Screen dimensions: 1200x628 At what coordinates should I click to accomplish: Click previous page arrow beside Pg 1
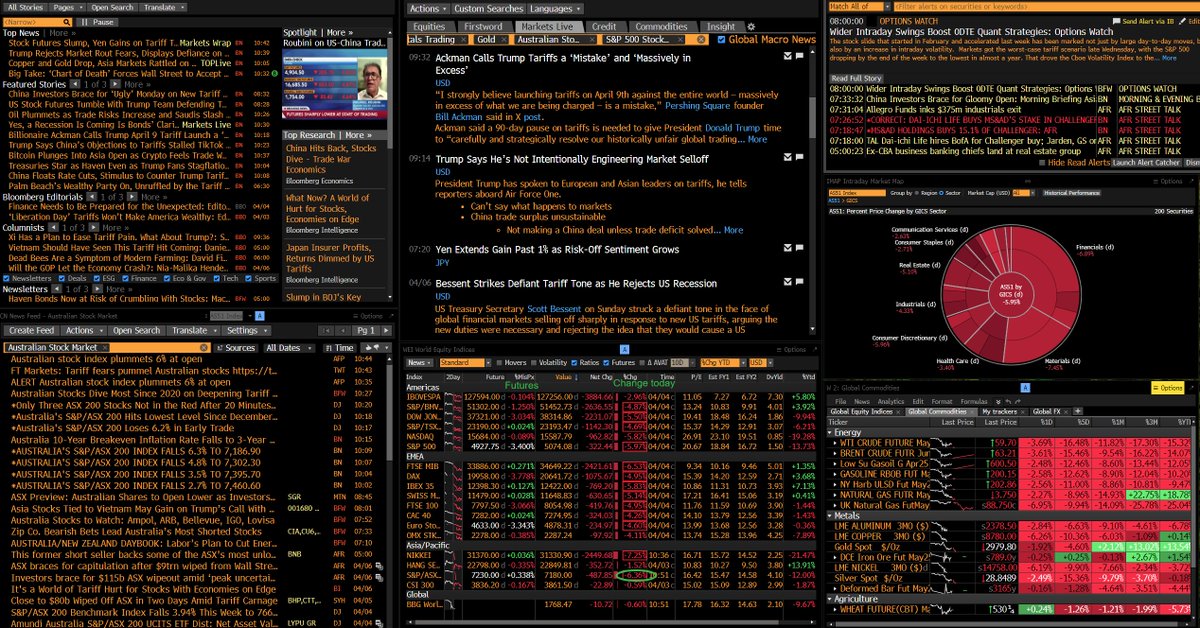point(345,330)
